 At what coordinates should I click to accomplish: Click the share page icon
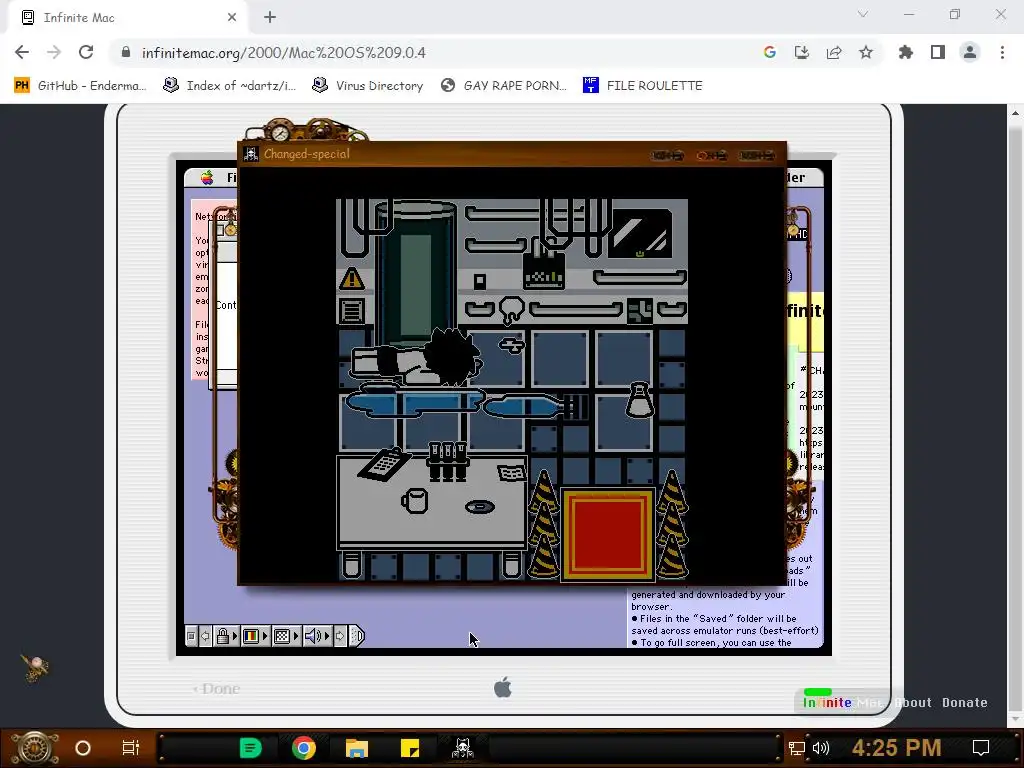[834, 52]
